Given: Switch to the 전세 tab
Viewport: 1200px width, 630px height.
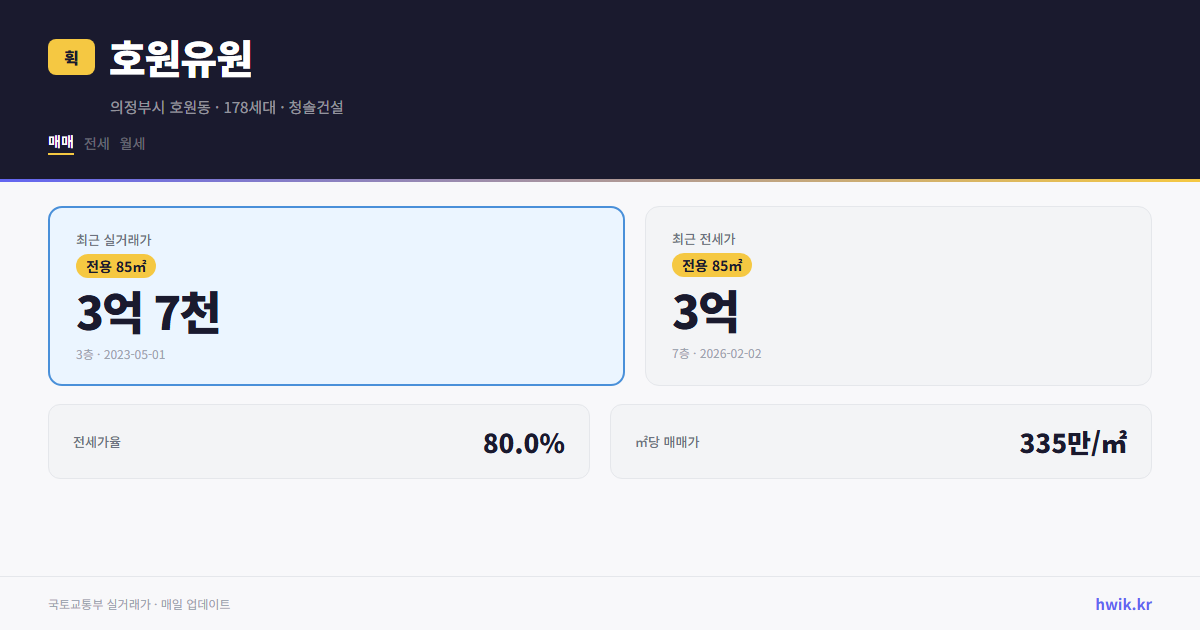Looking at the screenshot, I should click(x=96, y=143).
